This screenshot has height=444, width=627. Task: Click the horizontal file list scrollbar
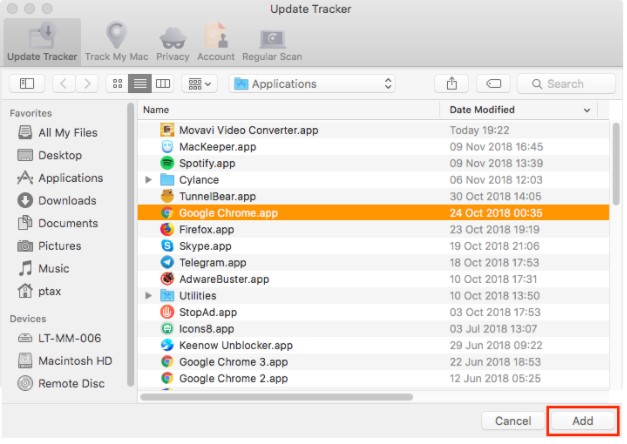tap(277, 397)
